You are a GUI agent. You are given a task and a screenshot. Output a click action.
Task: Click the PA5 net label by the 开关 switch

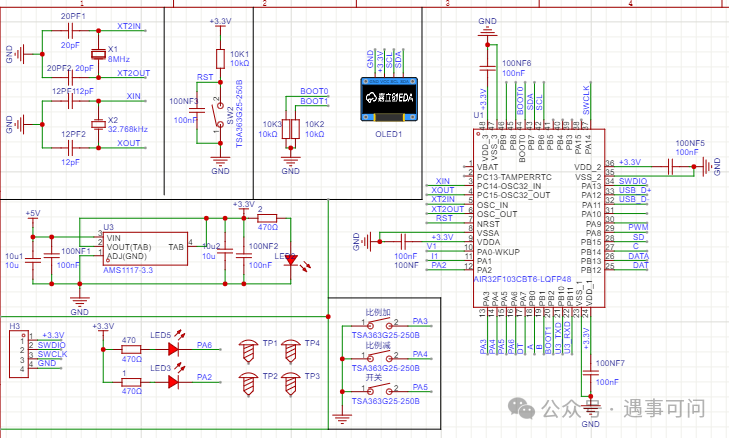point(420,387)
